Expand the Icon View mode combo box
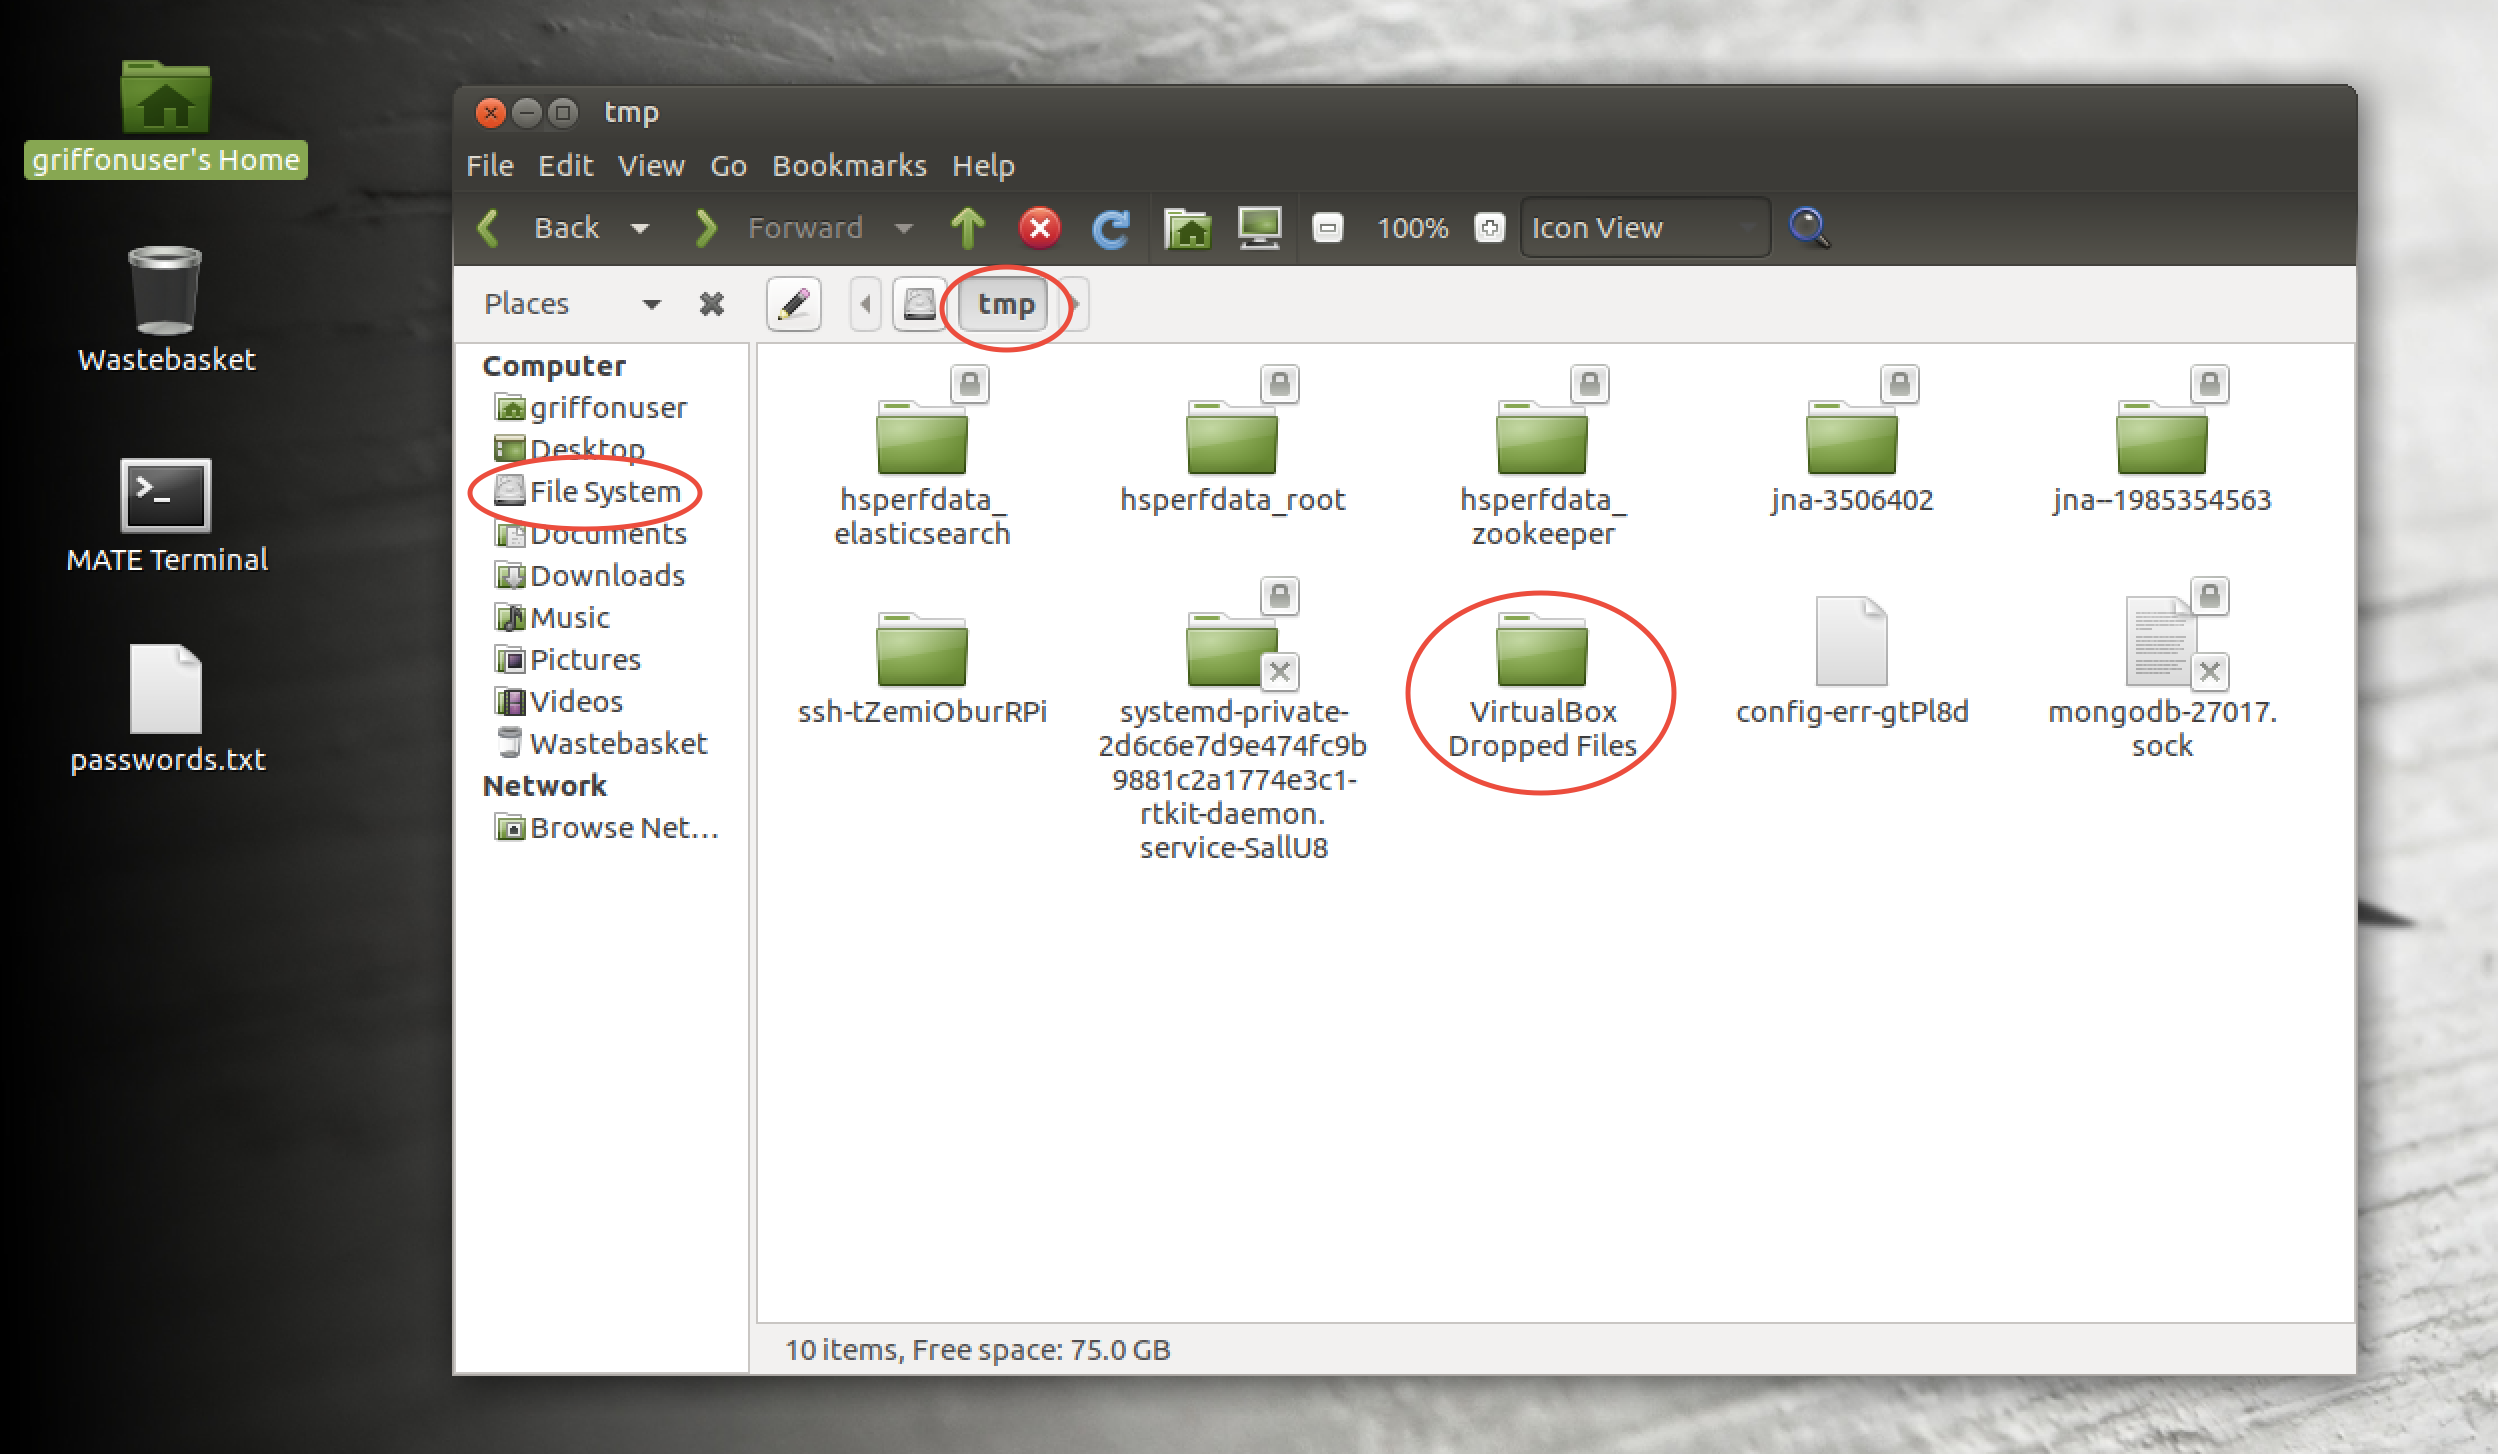The width and height of the screenshot is (2498, 1454). point(1644,228)
